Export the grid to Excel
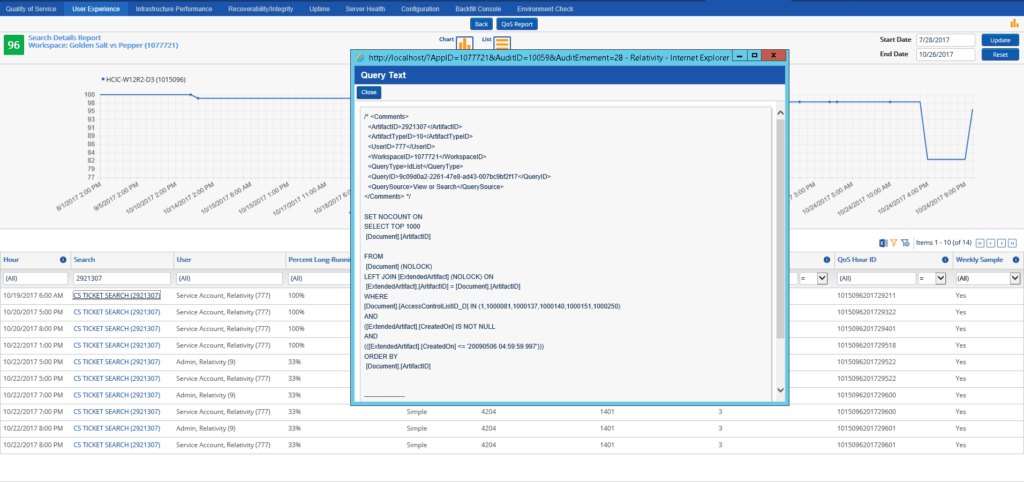This screenshot has width=1024, height=482. (x=883, y=243)
